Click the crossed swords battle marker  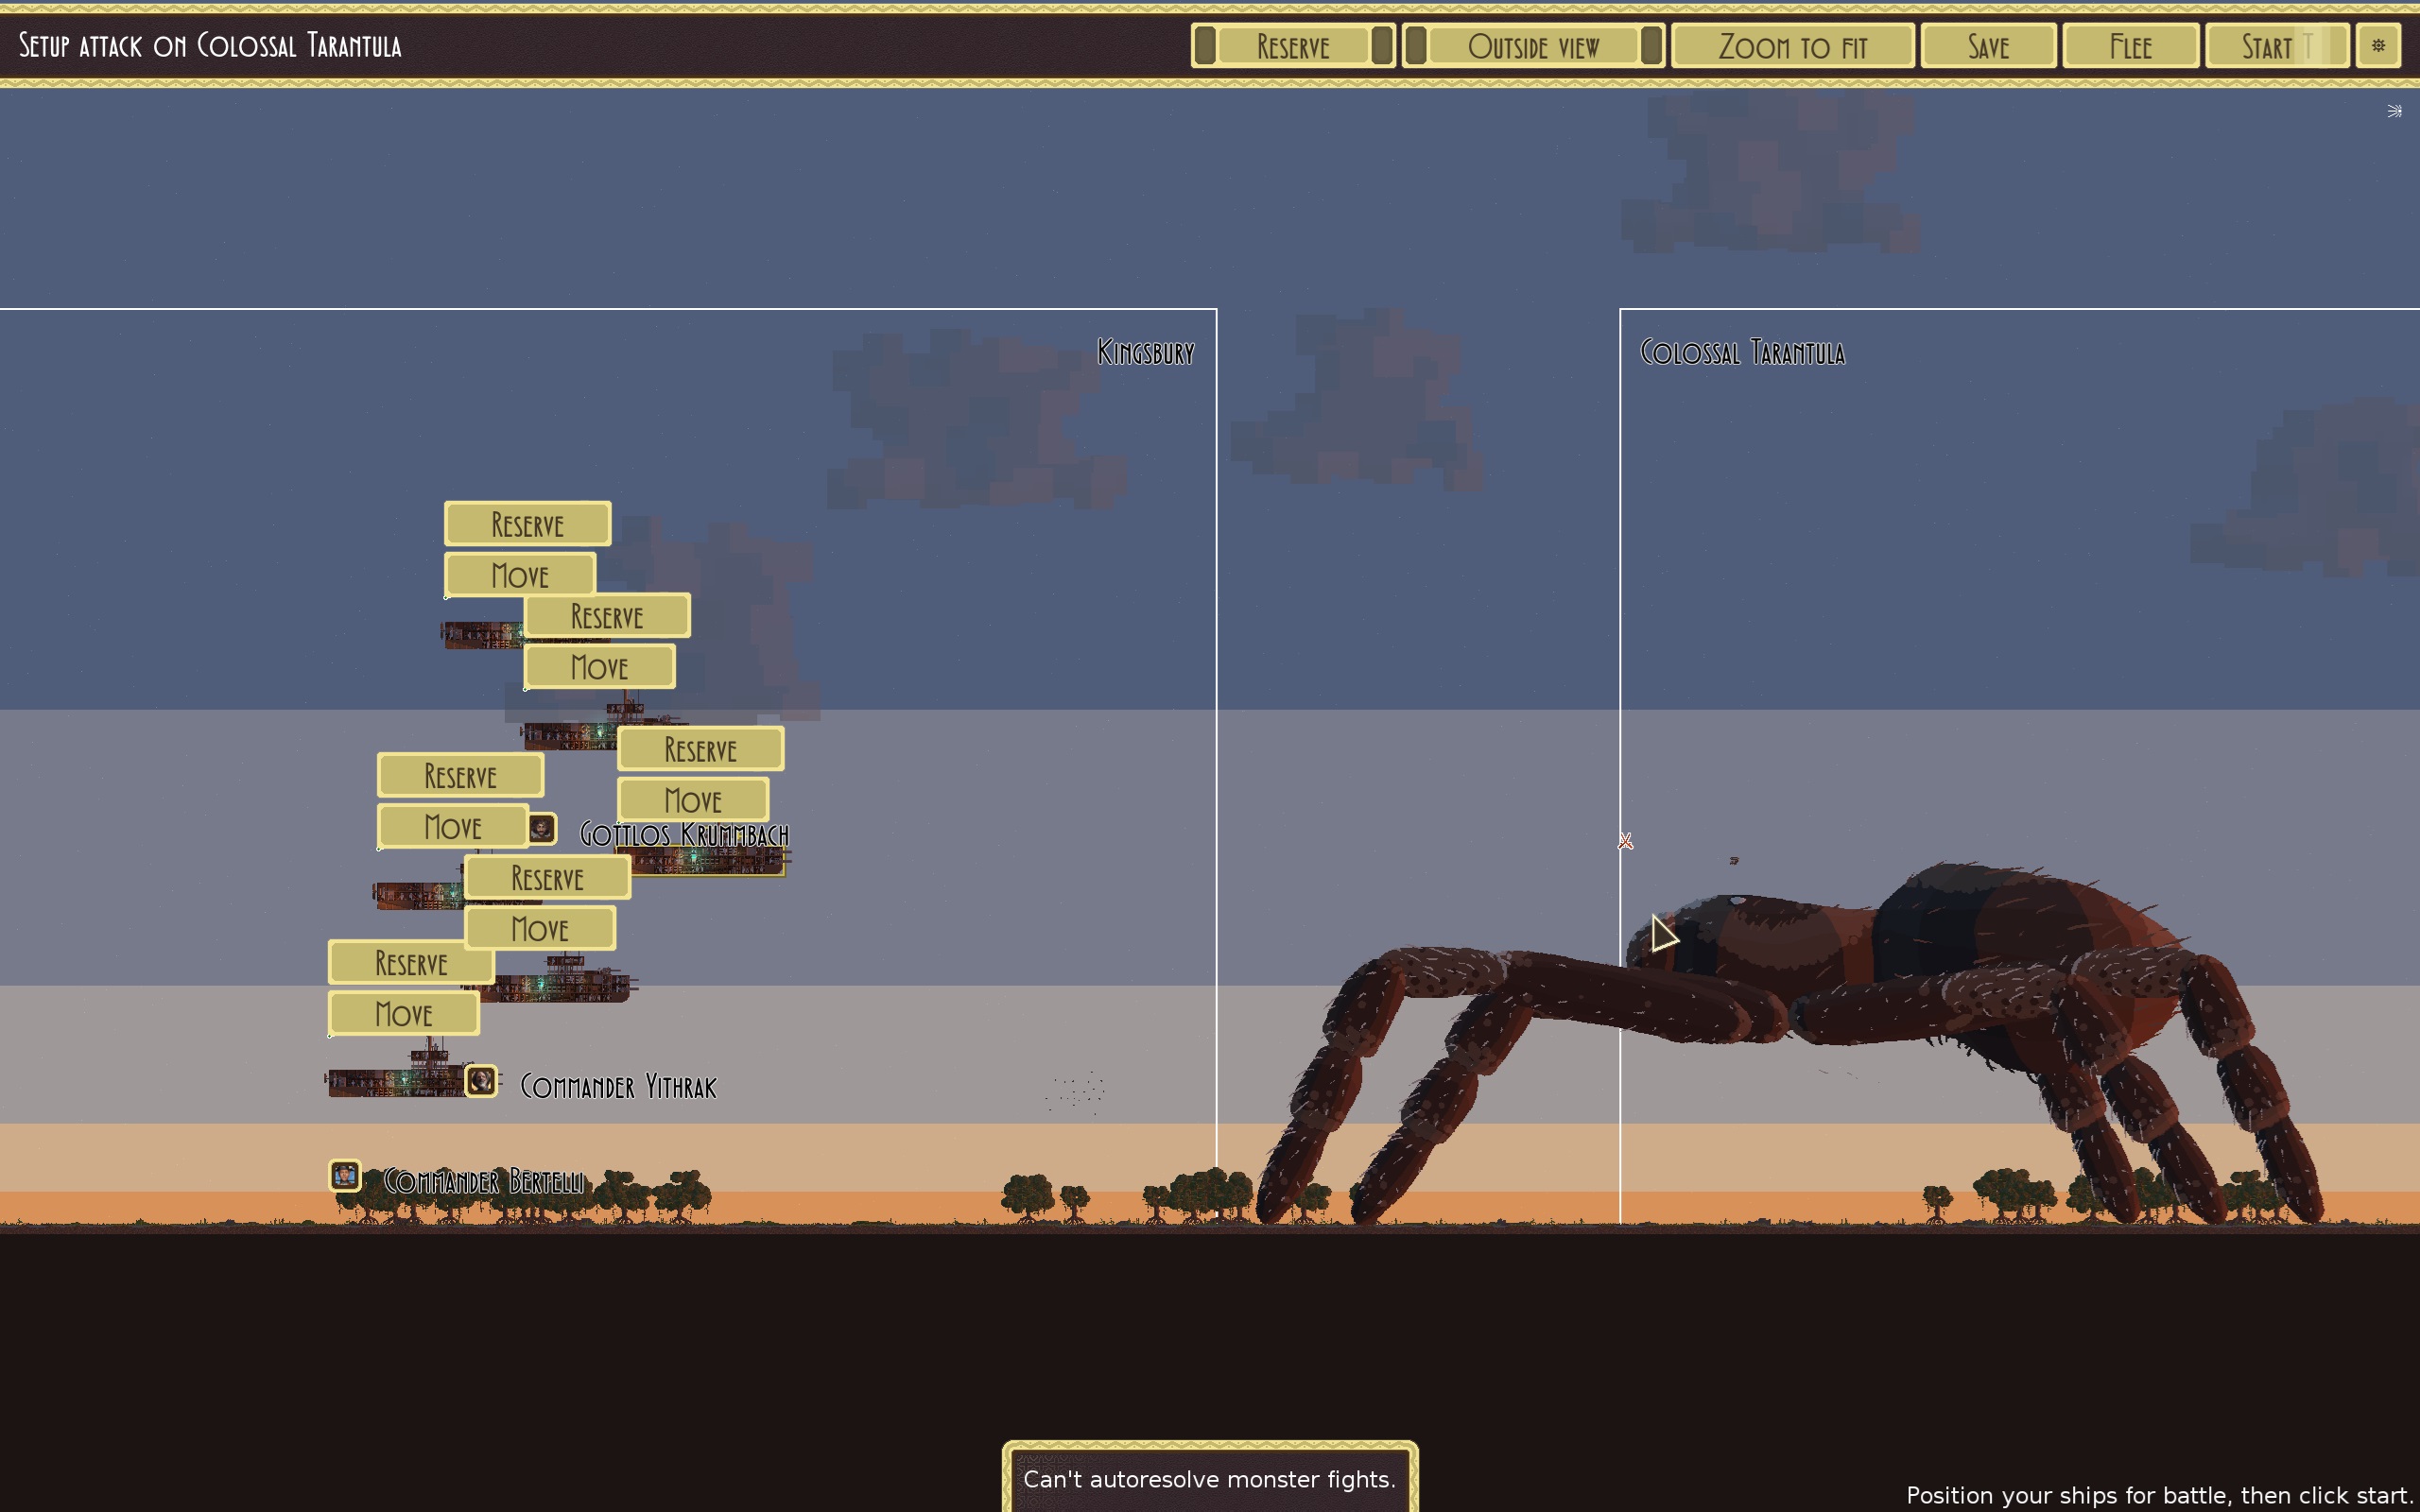point(1625,842)
